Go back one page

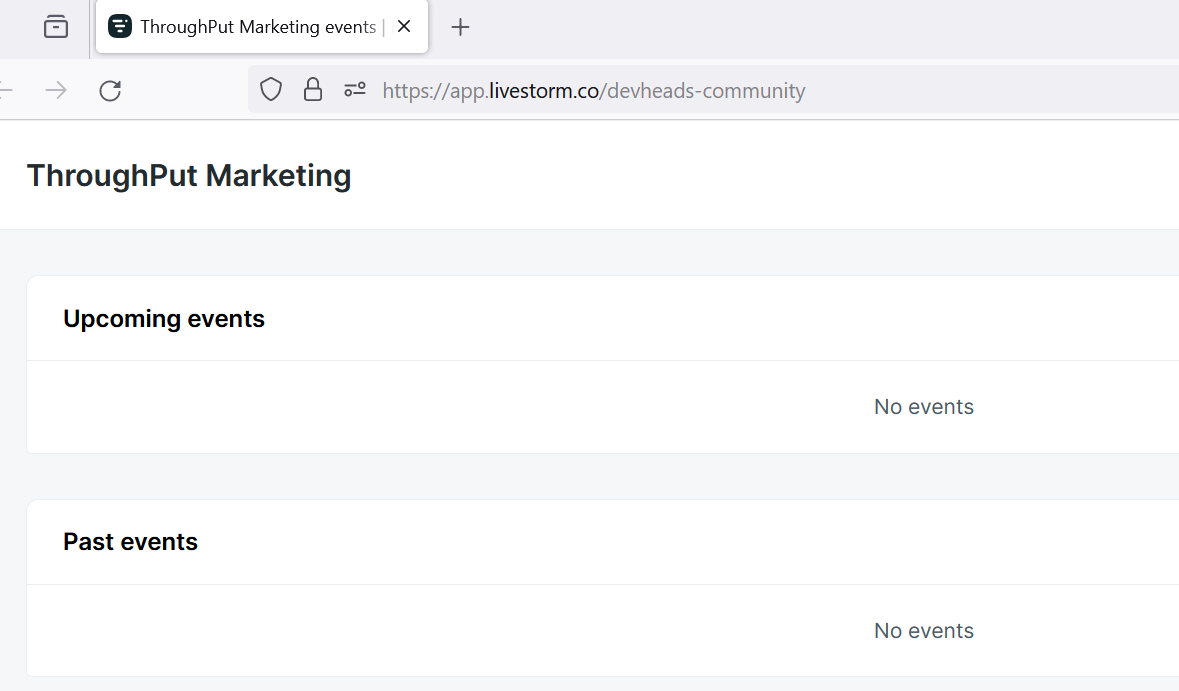pyautogui.click(x=6, y=91)
